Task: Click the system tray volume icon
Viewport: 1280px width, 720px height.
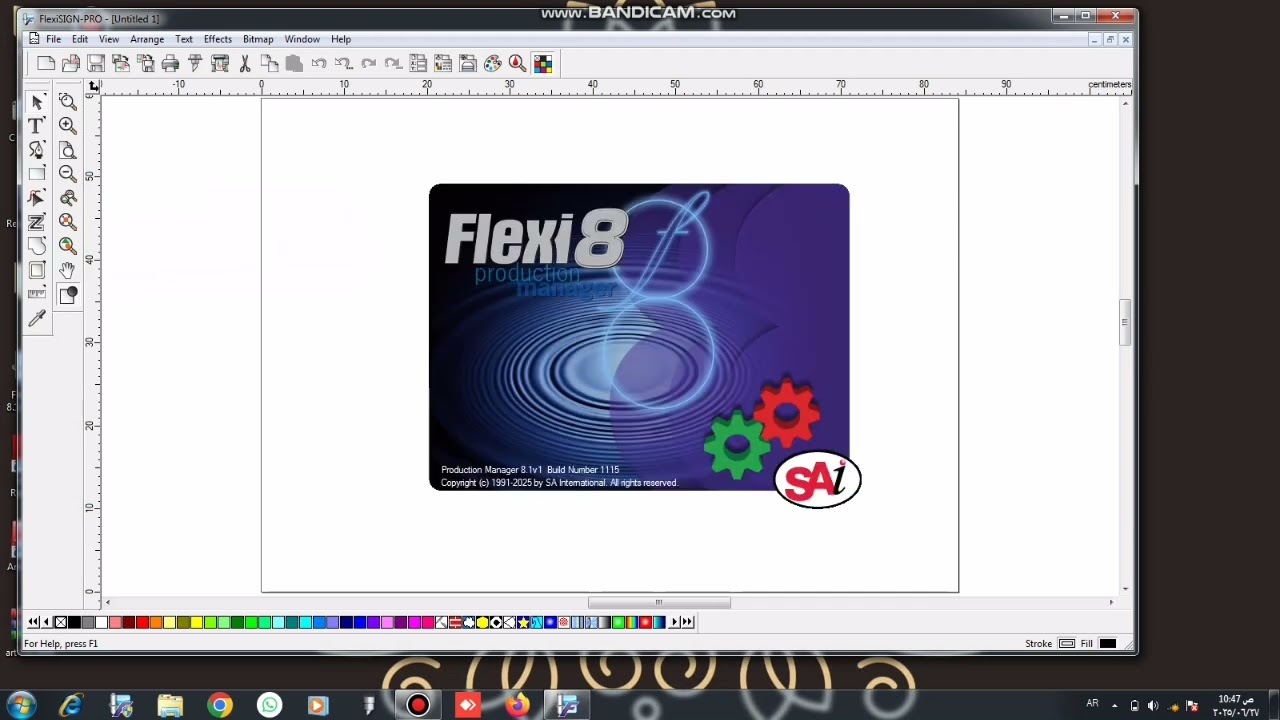Action: coord(1153,705)
